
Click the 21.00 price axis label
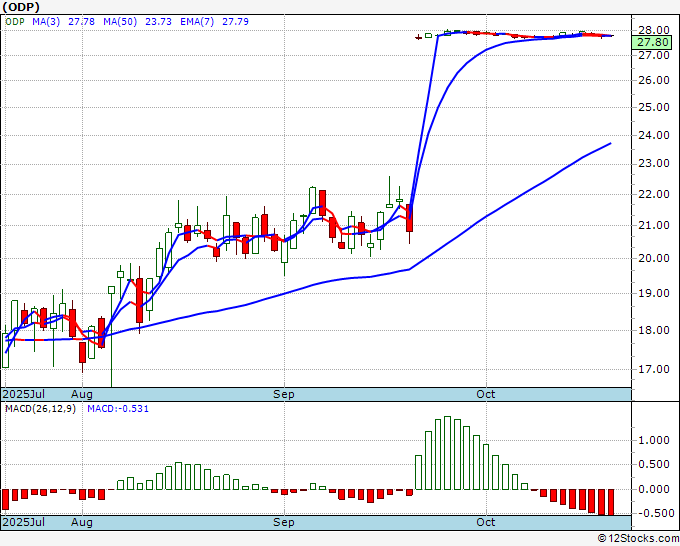pyautogui.click(x=654, y=225)
